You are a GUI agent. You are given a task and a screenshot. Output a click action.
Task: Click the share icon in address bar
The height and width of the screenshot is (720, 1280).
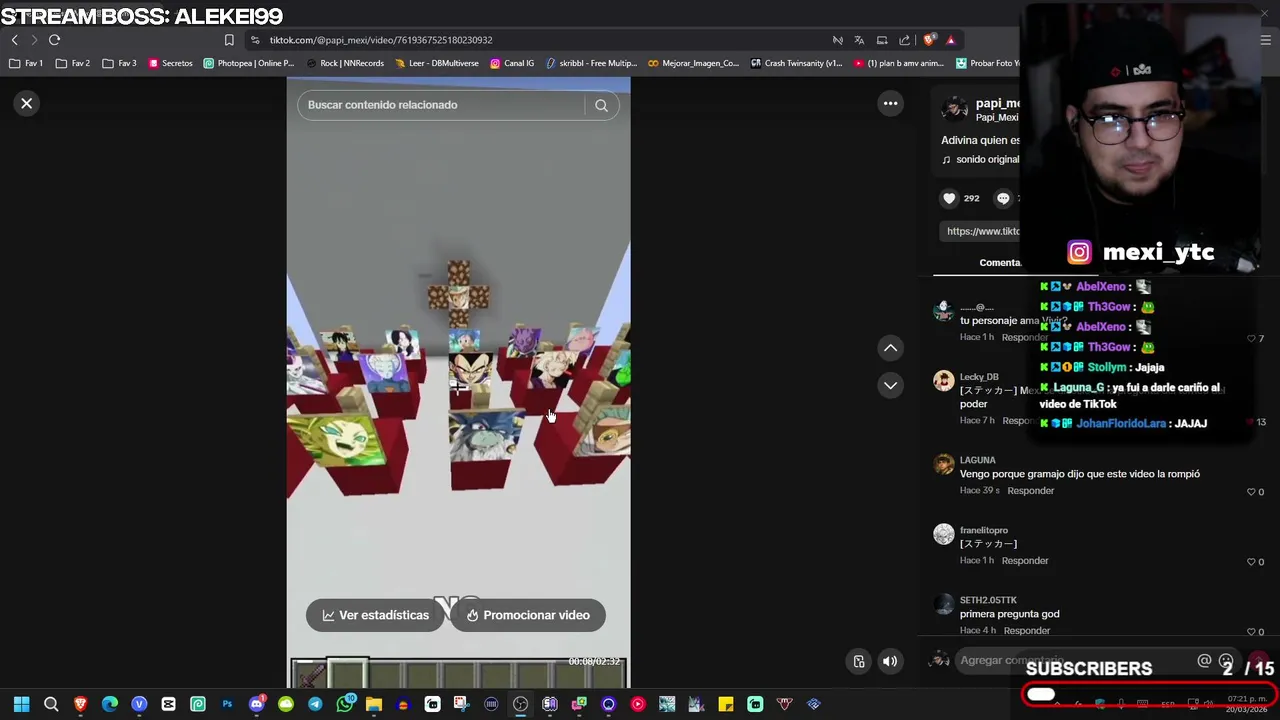904,40
